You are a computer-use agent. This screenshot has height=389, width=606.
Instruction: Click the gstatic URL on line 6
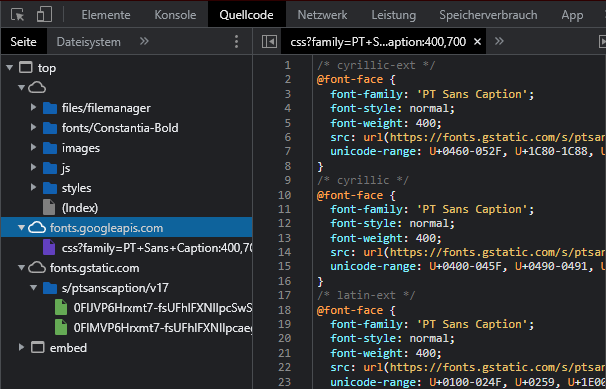498,138
